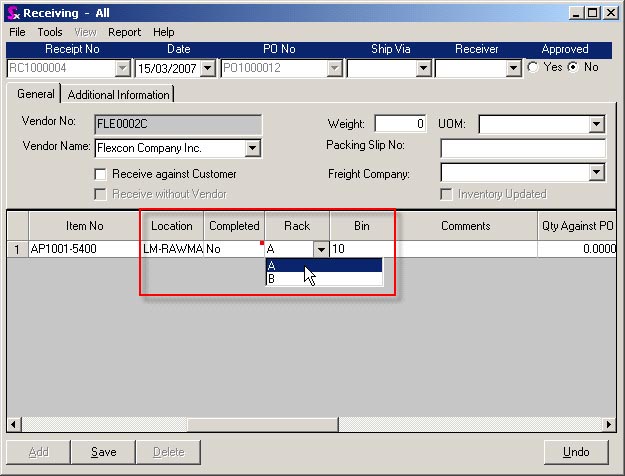Click the application icon in the title bar
The image size is (625, 476).
click(12, 13)
